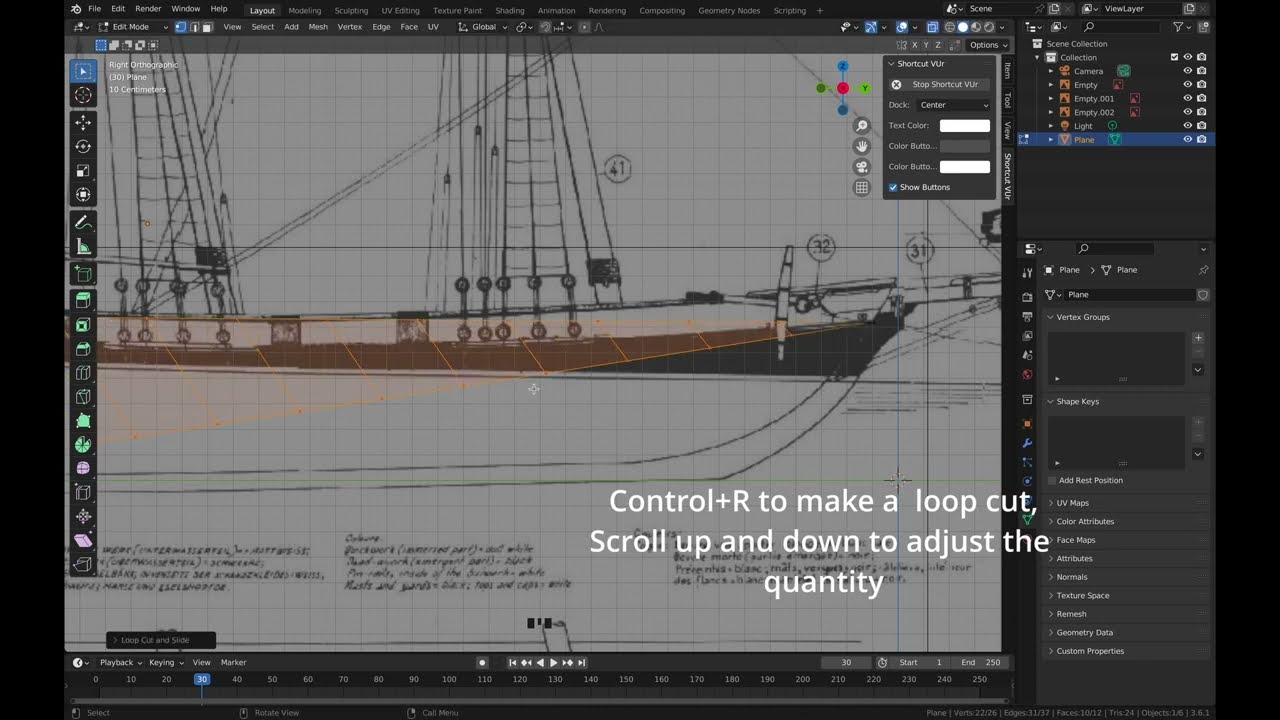Toggle Add Rest Position checkbox
The width and height of the screenshot is (1280, 720).
click(1052, 480)
